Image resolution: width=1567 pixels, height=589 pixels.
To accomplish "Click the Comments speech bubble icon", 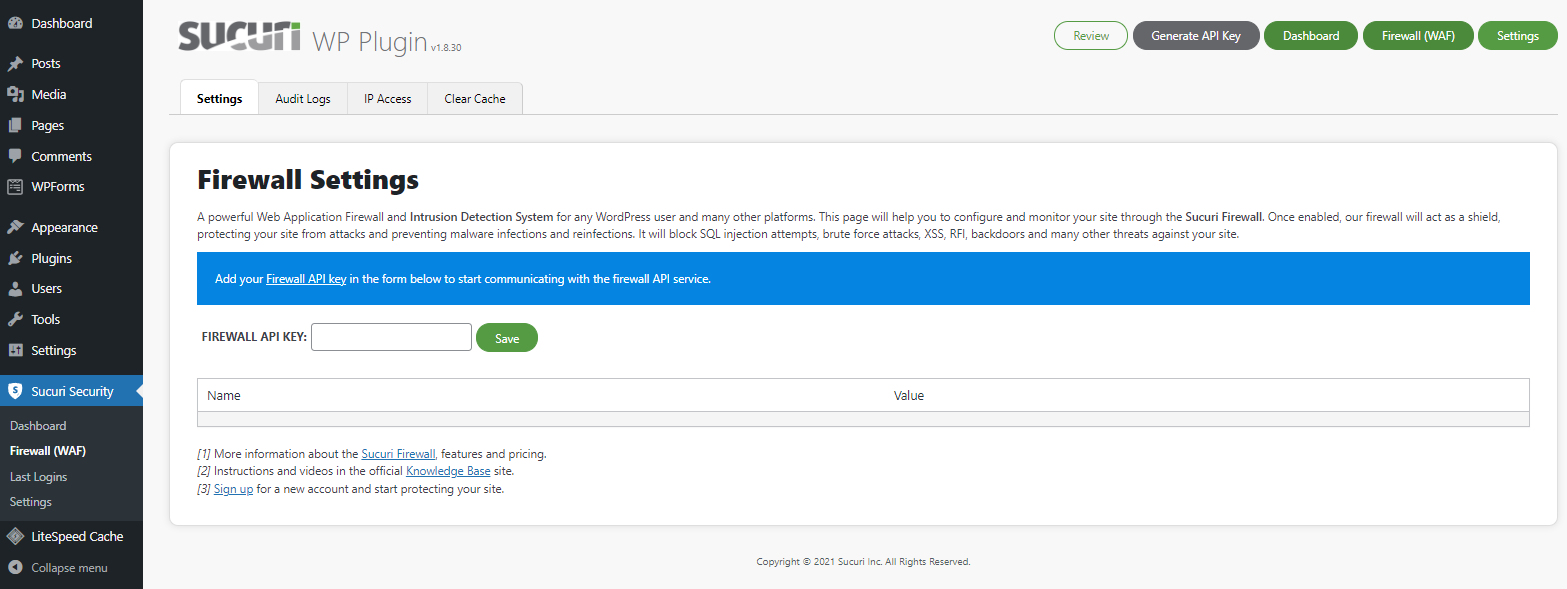I will (x=15, y=157).
